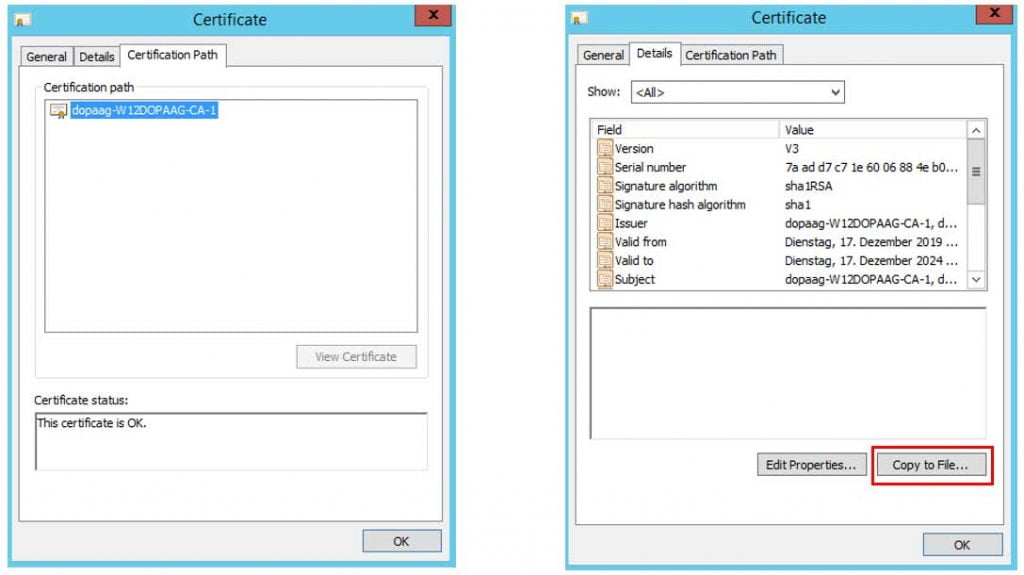Click the Valid to field icon
1024x575 pixels.
click(x=605, y=260)
